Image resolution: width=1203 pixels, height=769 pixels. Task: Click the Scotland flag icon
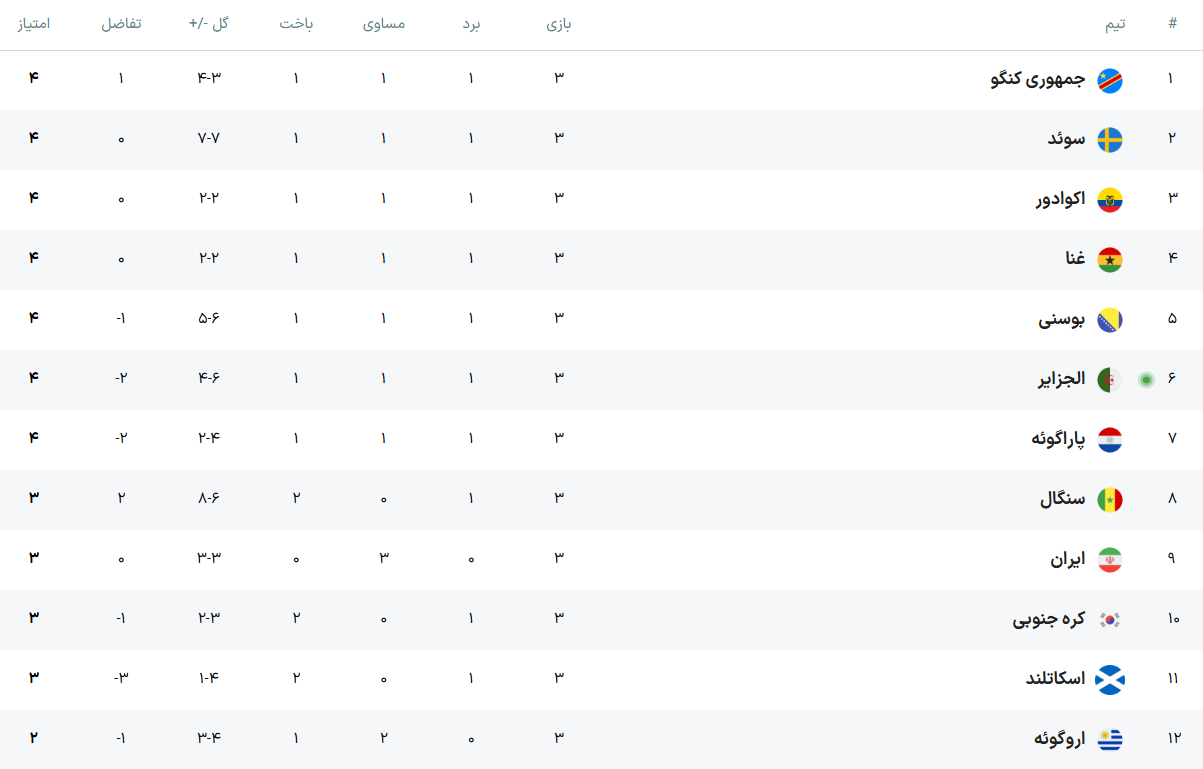tap(1110, 680)
